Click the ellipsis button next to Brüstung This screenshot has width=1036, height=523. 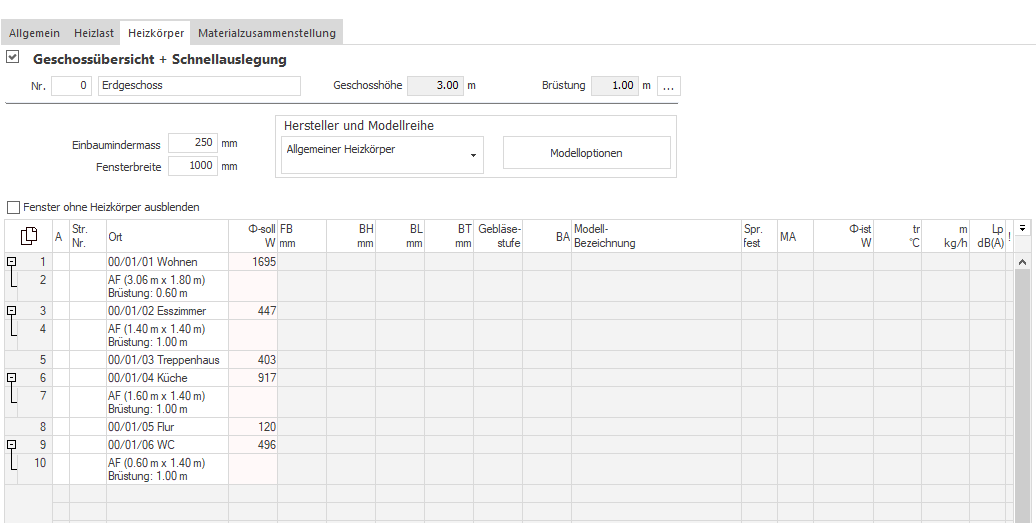tap(669, 87)
